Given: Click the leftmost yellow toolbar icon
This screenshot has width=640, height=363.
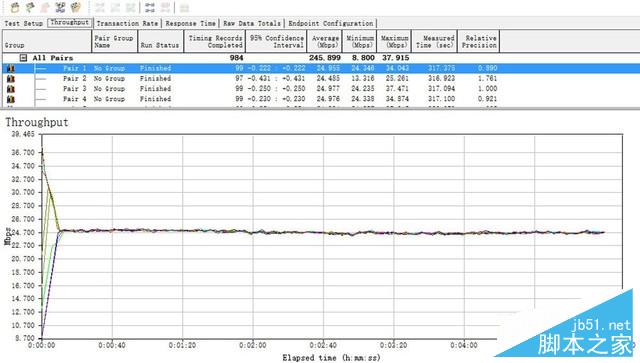Looking at the screenshot, I should [x=15, y=7].
